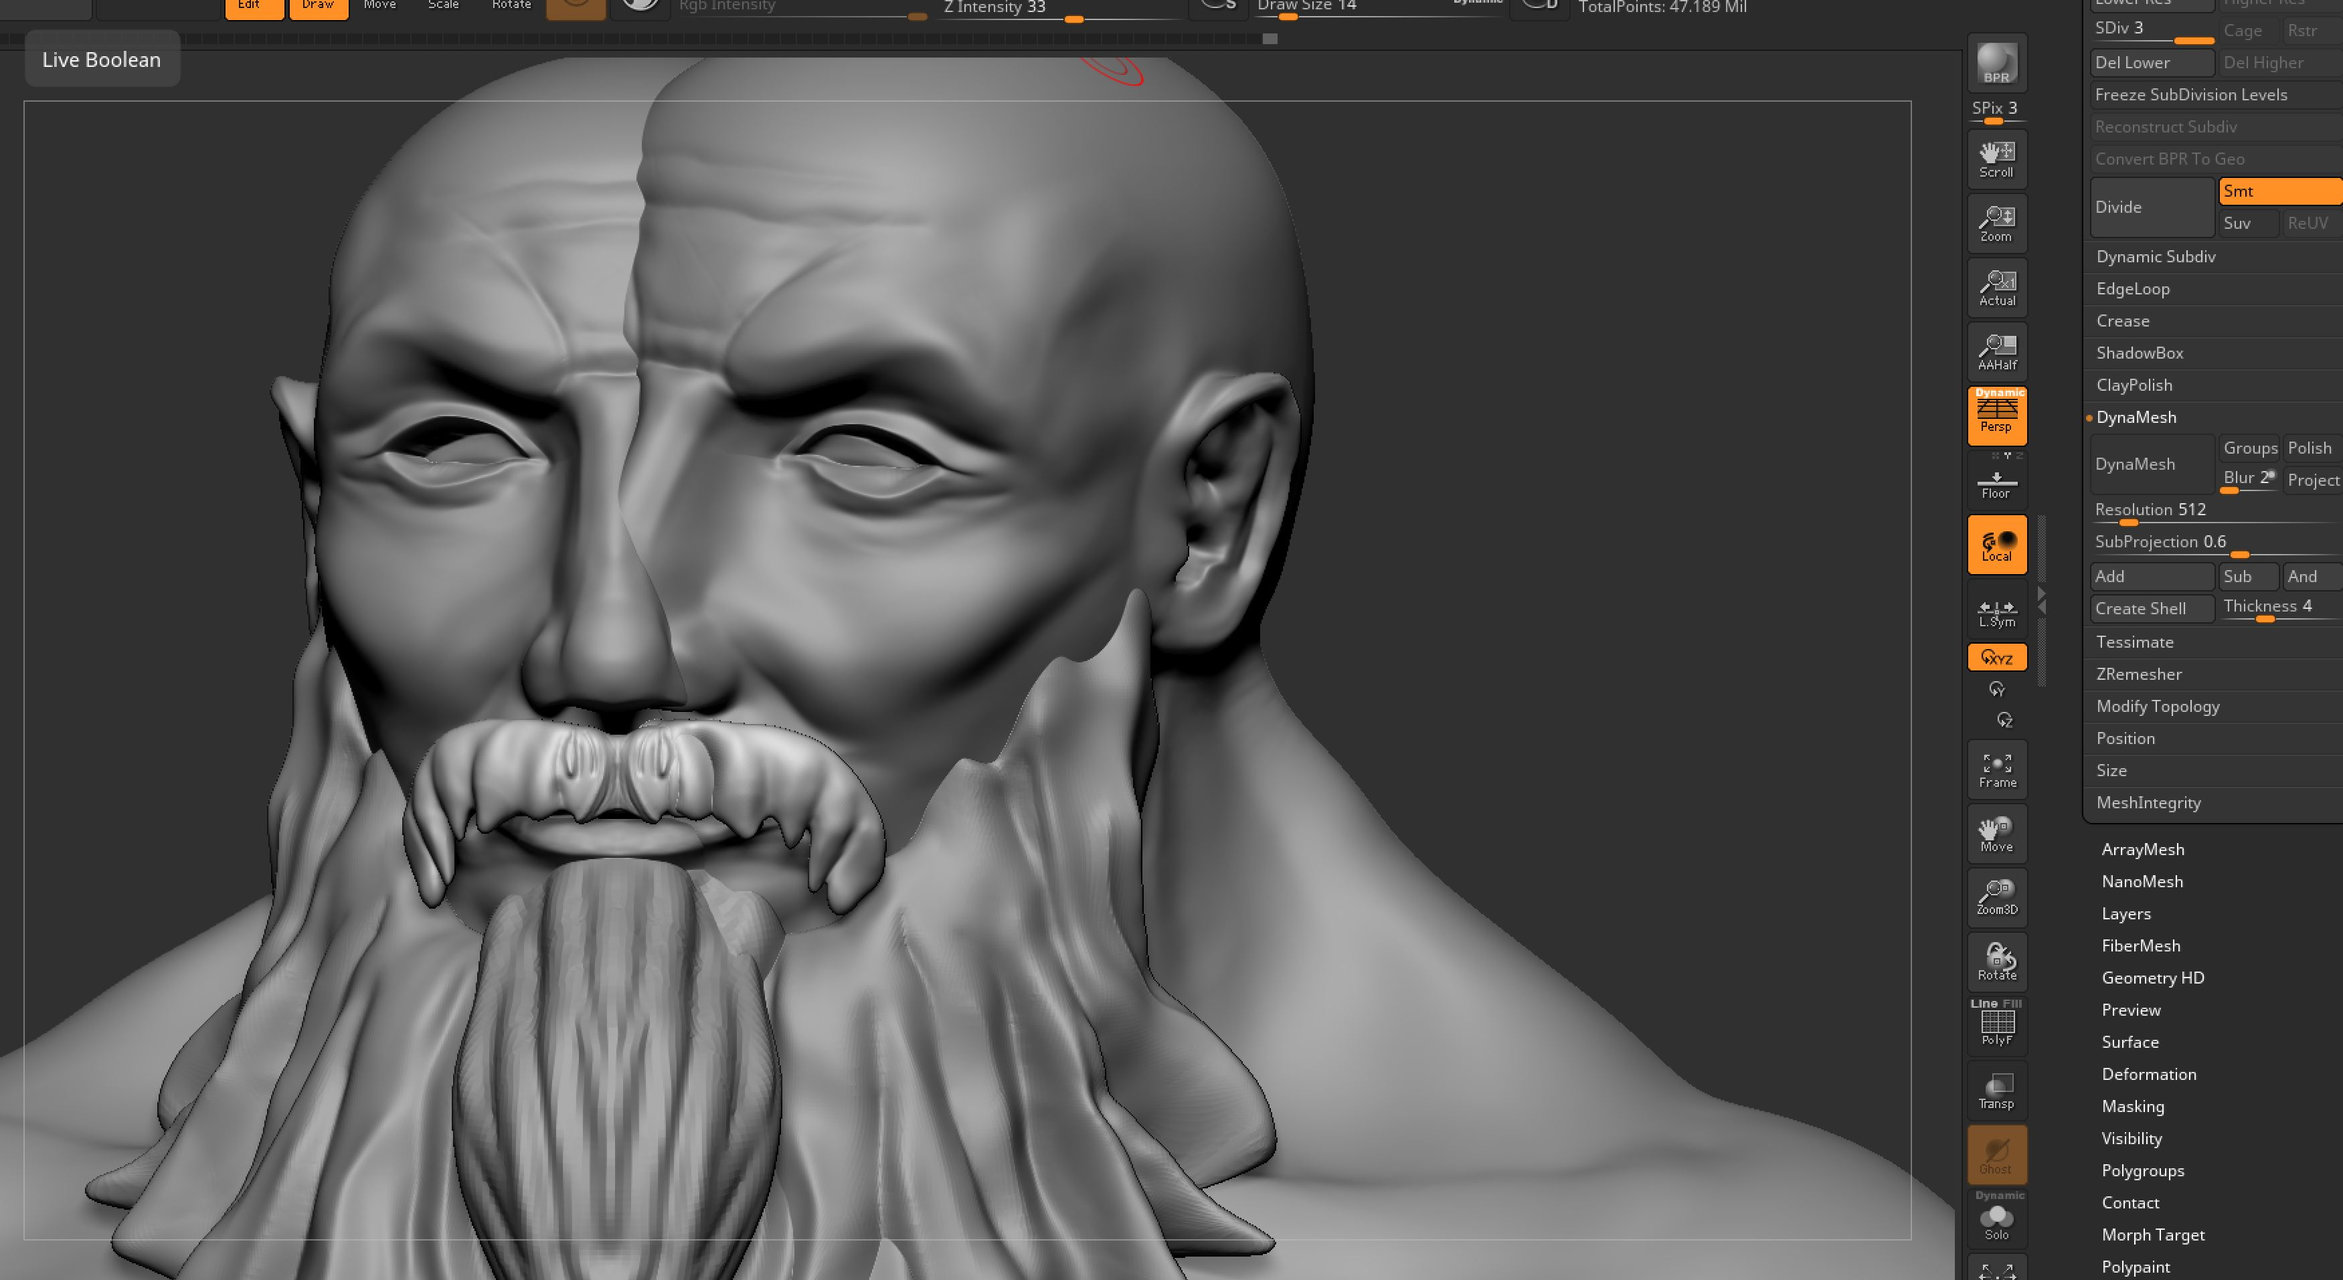Set canvas to Actual size
This screenshot has height=1280, width=2343.
tap(1997, 288)
